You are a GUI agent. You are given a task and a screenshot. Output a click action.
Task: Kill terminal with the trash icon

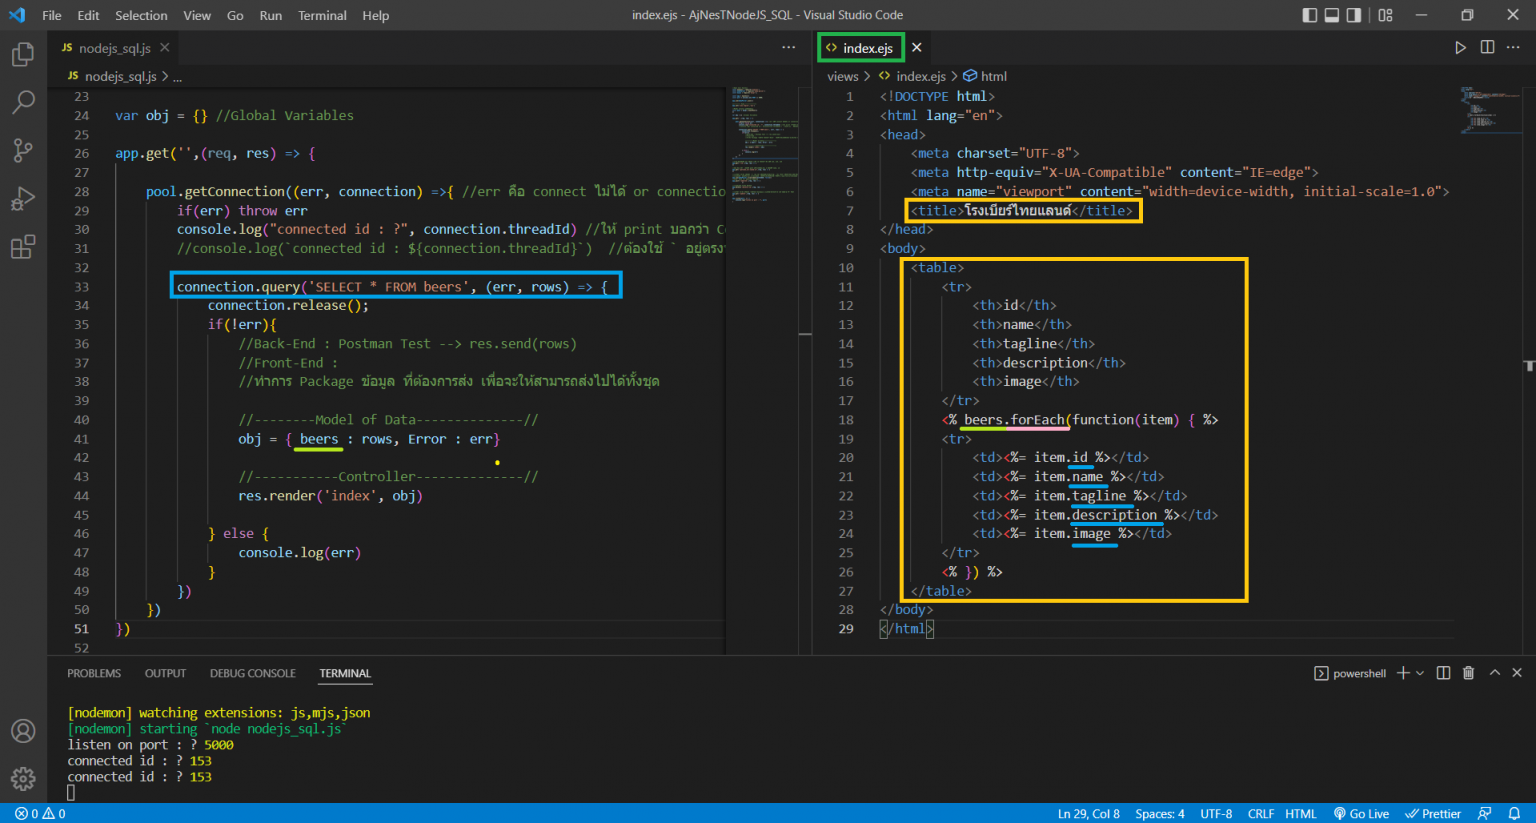click(x=1468, y=673)
